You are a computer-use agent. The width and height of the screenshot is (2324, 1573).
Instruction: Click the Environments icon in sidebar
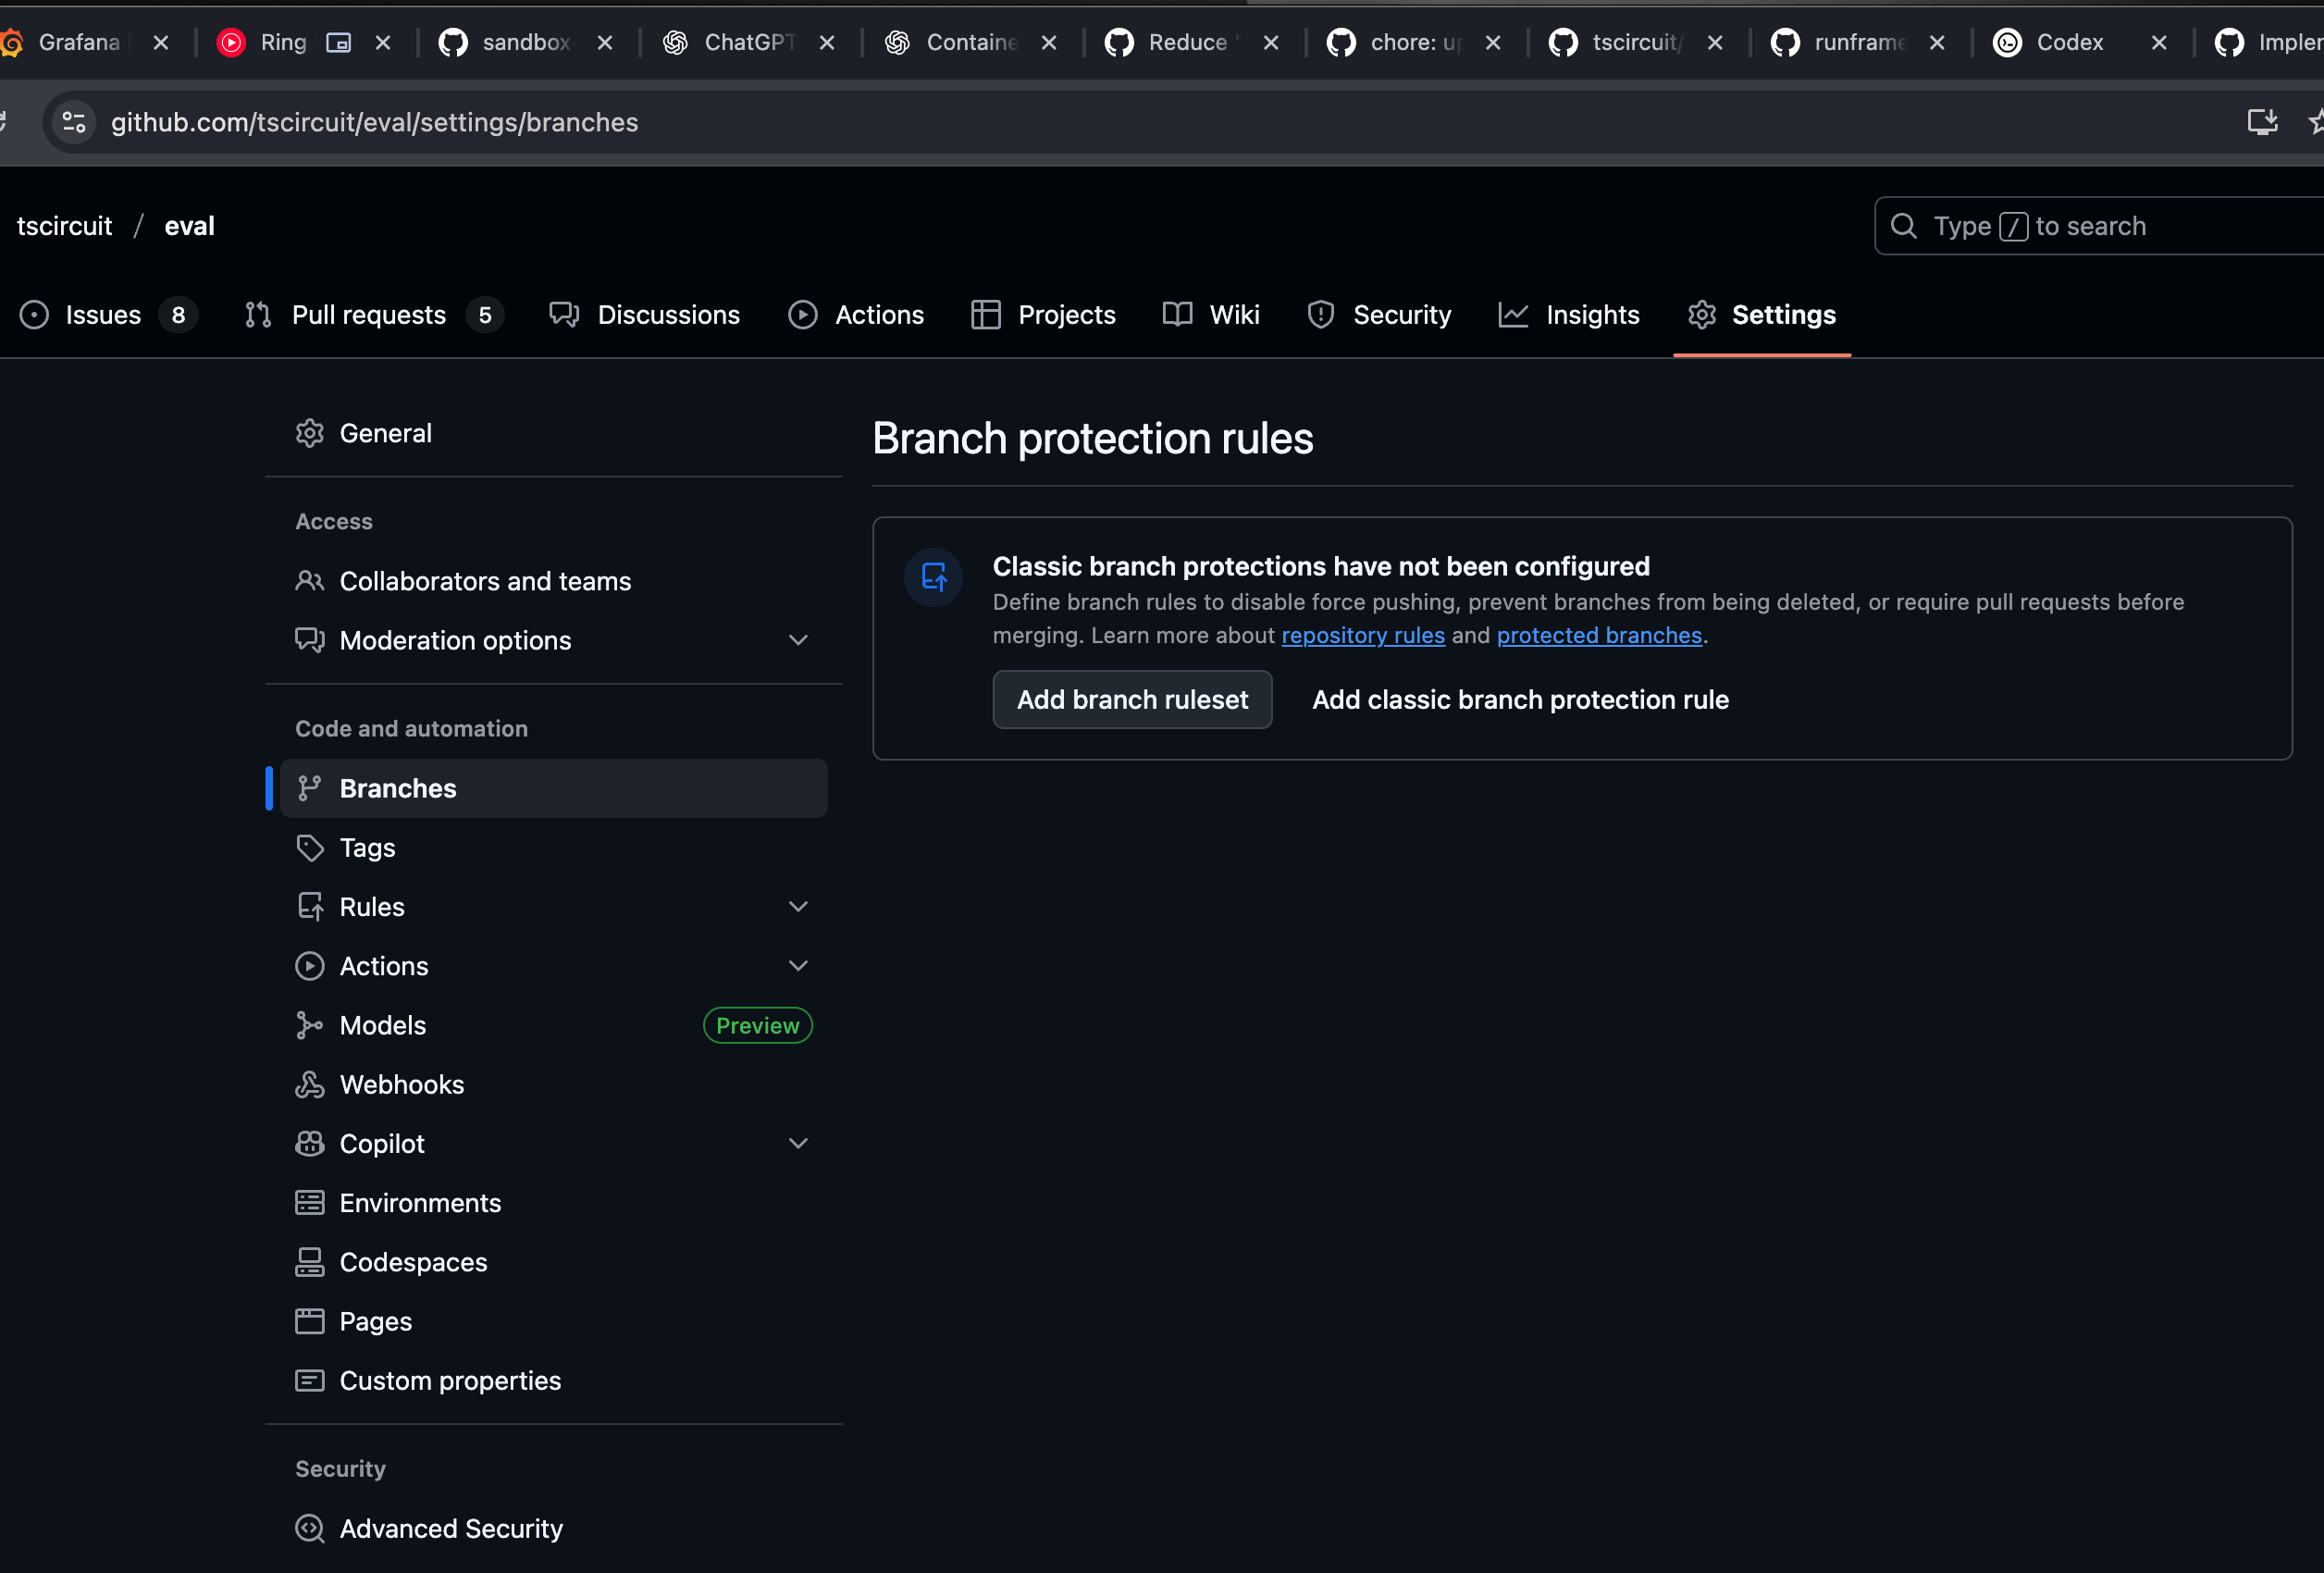[x=309, y=1203]
